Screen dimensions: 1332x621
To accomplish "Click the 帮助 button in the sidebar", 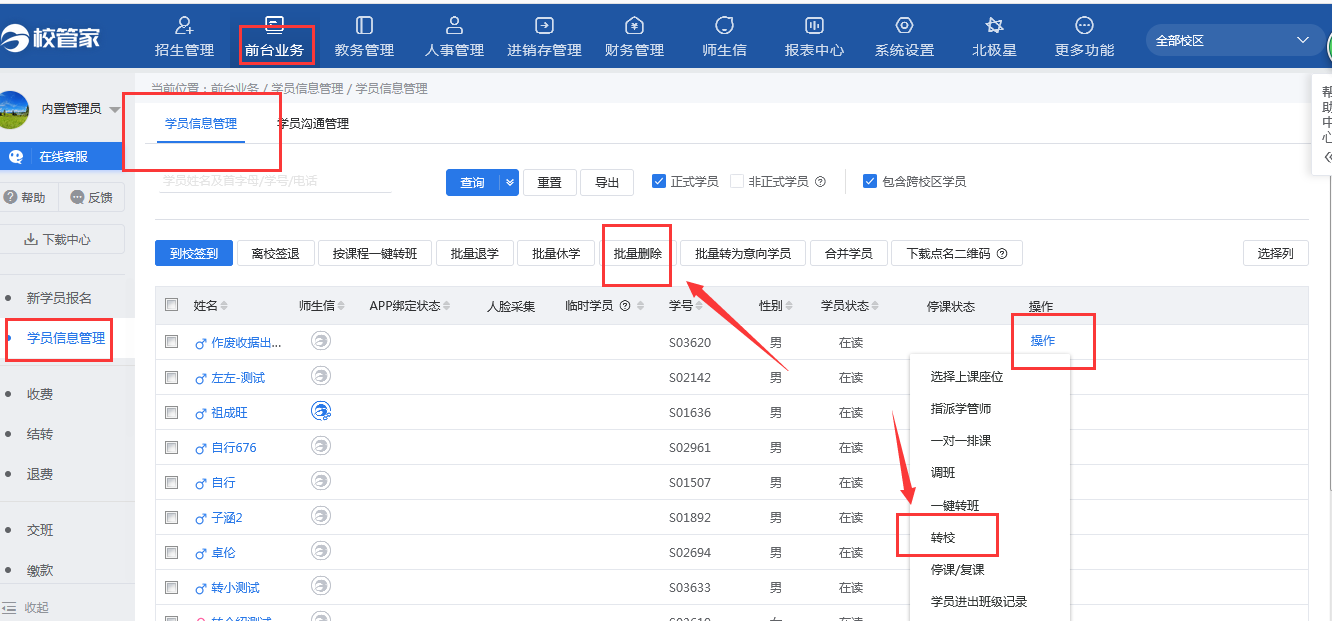I will [x=27, y=197].
